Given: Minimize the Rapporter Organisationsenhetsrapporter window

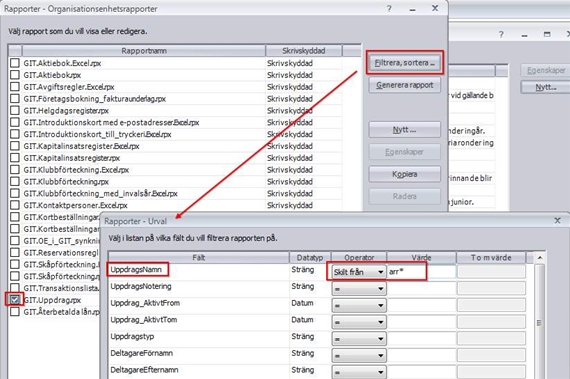Looking at the screenshot, I should (x=412, y=8).
